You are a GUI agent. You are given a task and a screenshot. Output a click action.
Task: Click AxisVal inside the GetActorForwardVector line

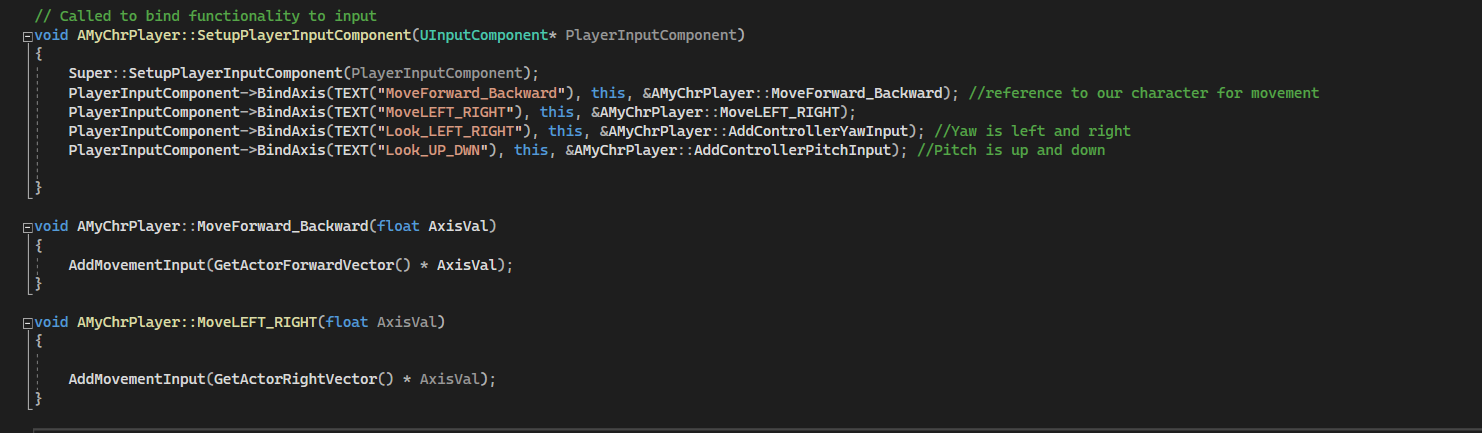[x=467, y=266]
